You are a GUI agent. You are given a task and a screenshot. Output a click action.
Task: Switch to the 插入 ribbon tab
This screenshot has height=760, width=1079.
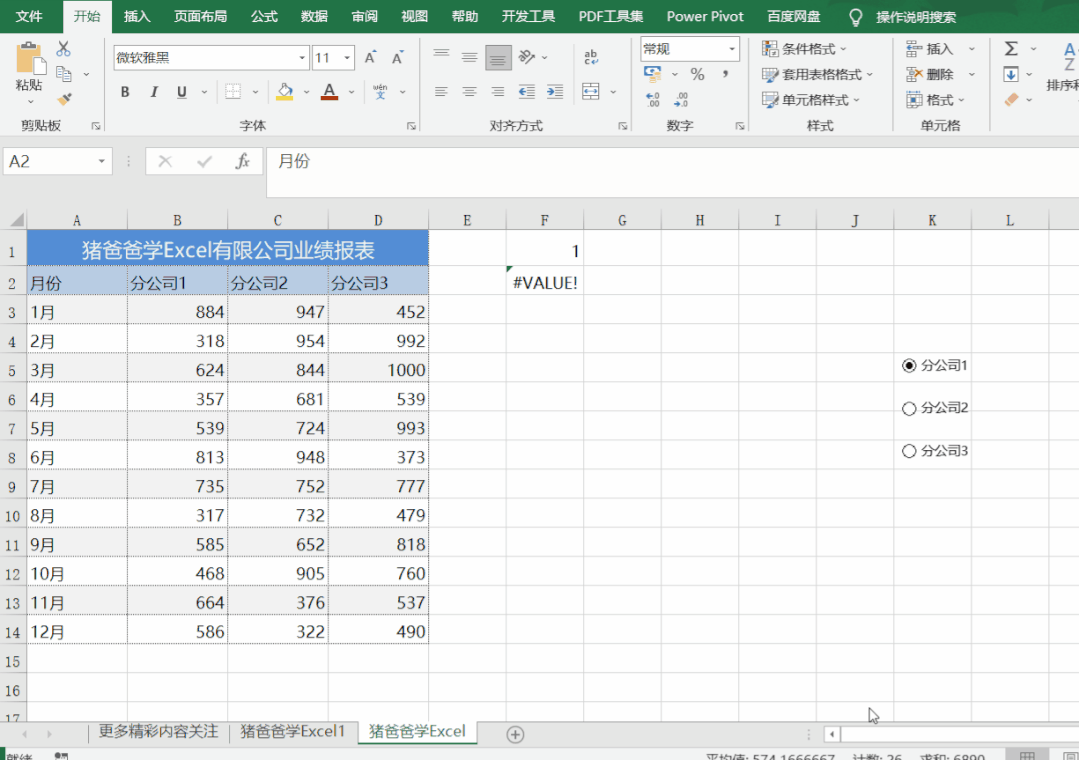[137, 16]
